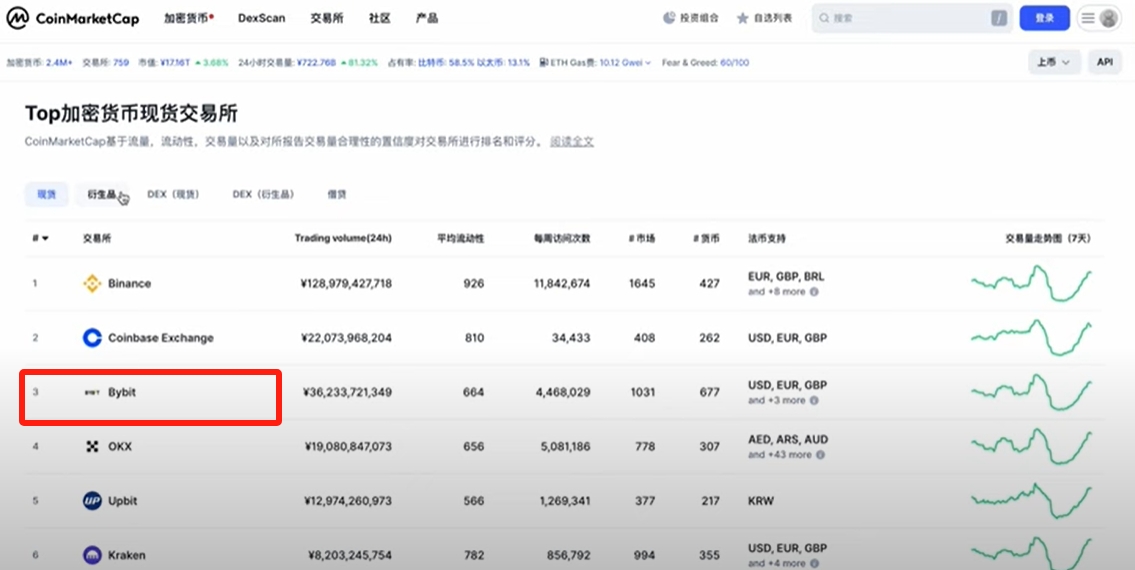This screenshot has width=1135, height=570.
Task: Sort by 交易所 column header
Action: tap(97, 238)
